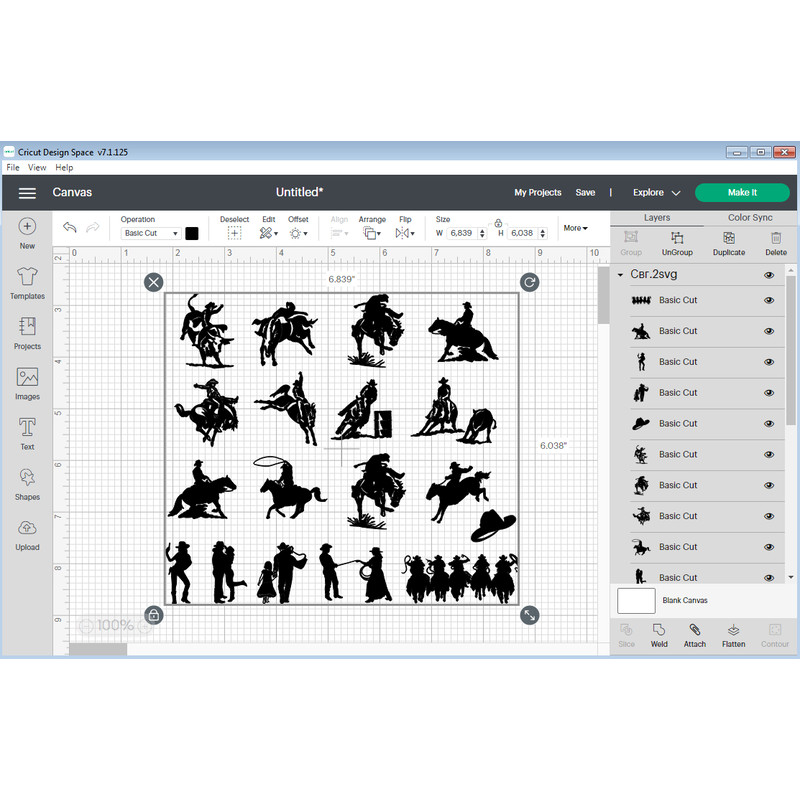This screenshot has height=800, width=800.
Task: Hide the first Basic Cut layer
Action: pos(769,300)
